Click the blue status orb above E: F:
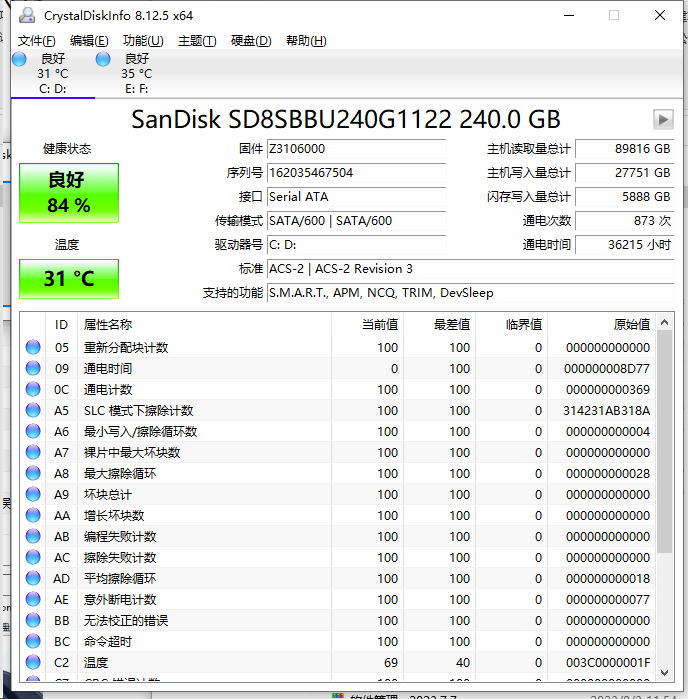This screenshot has height=699, width=688. 103,59
